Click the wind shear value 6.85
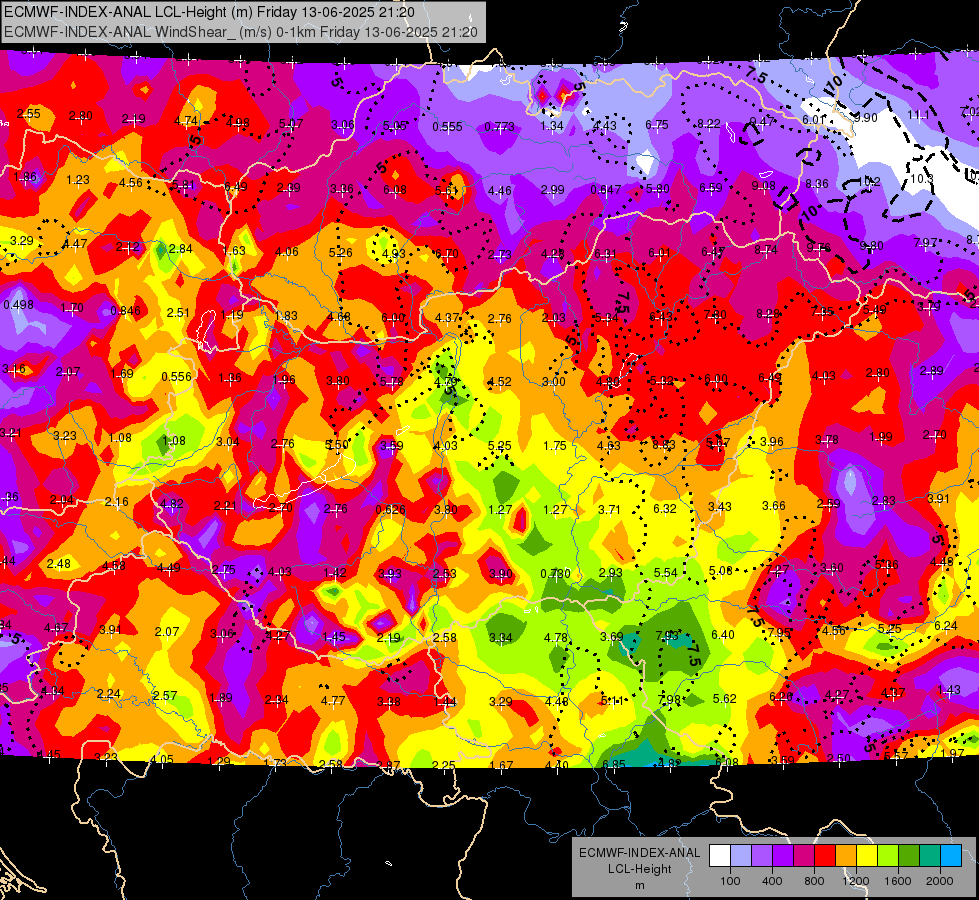The image size is (979, 900). [x=614, y=764]
